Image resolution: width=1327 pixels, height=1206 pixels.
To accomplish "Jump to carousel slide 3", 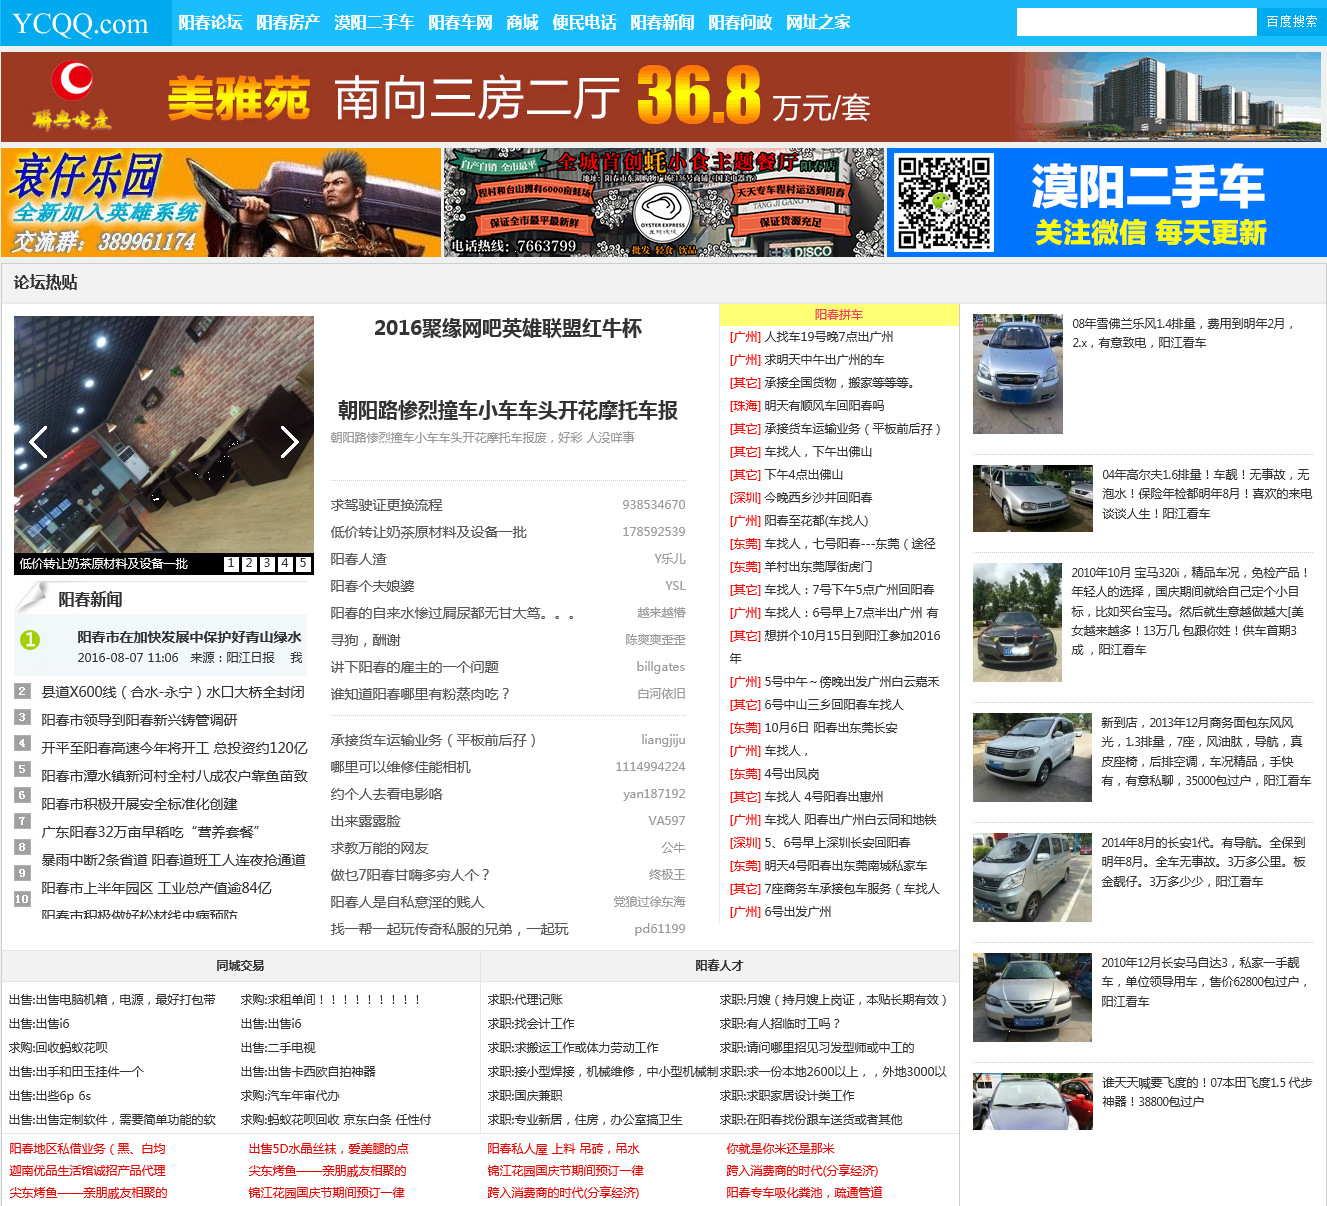I will click(x=267, y=564).
